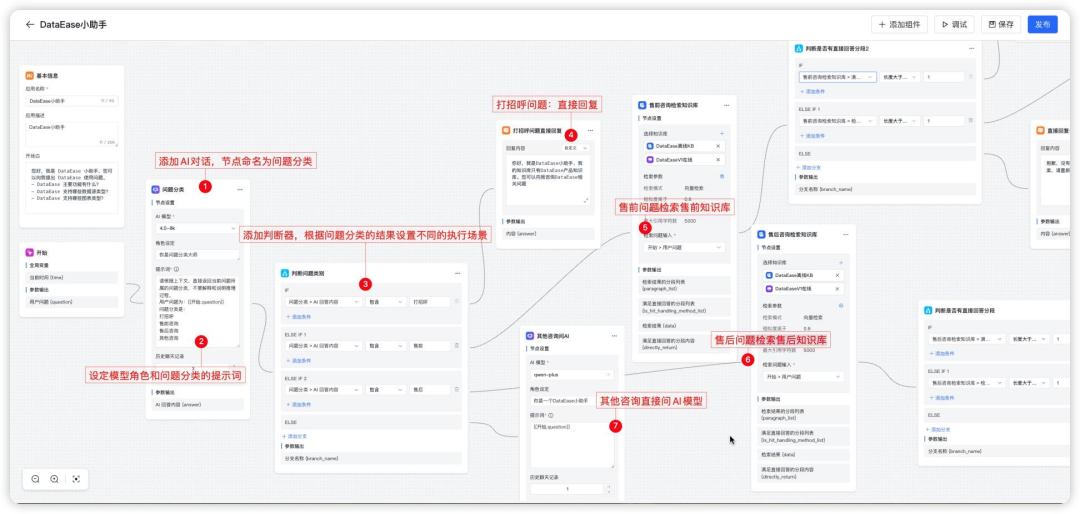Click the 售前咨询检索知识库 node icon
1080x514 pixels.
pos(642,105)
